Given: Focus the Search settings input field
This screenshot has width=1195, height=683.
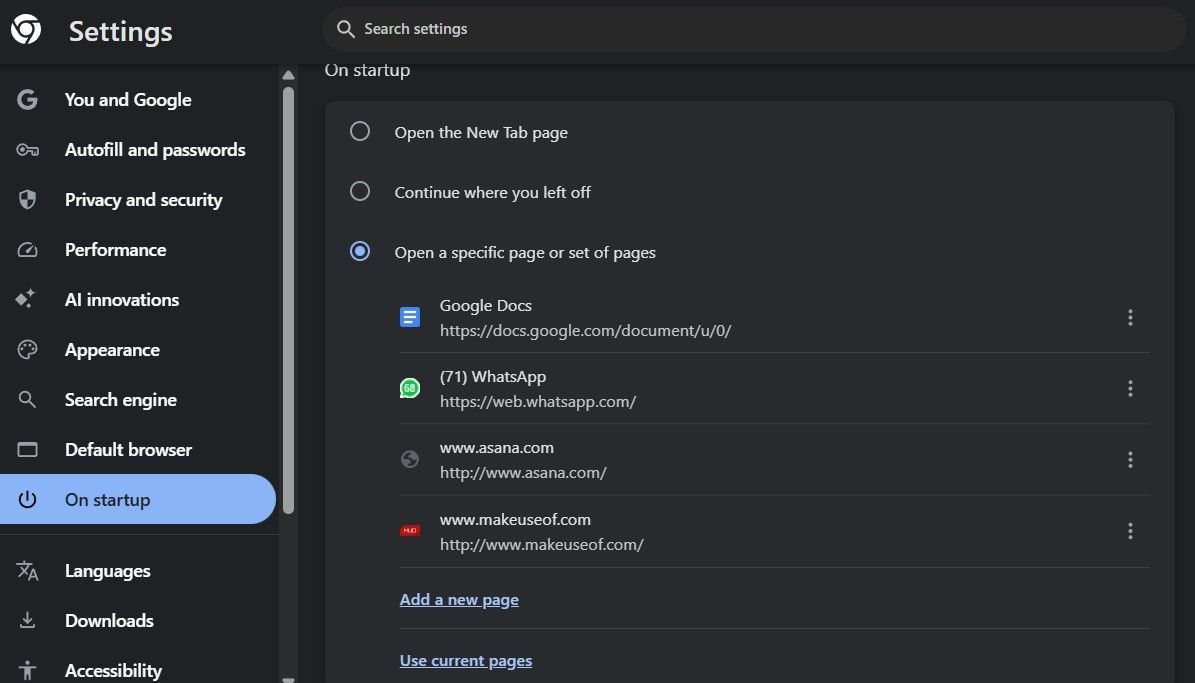Looking at the screenshot, I should coord(760,29).
